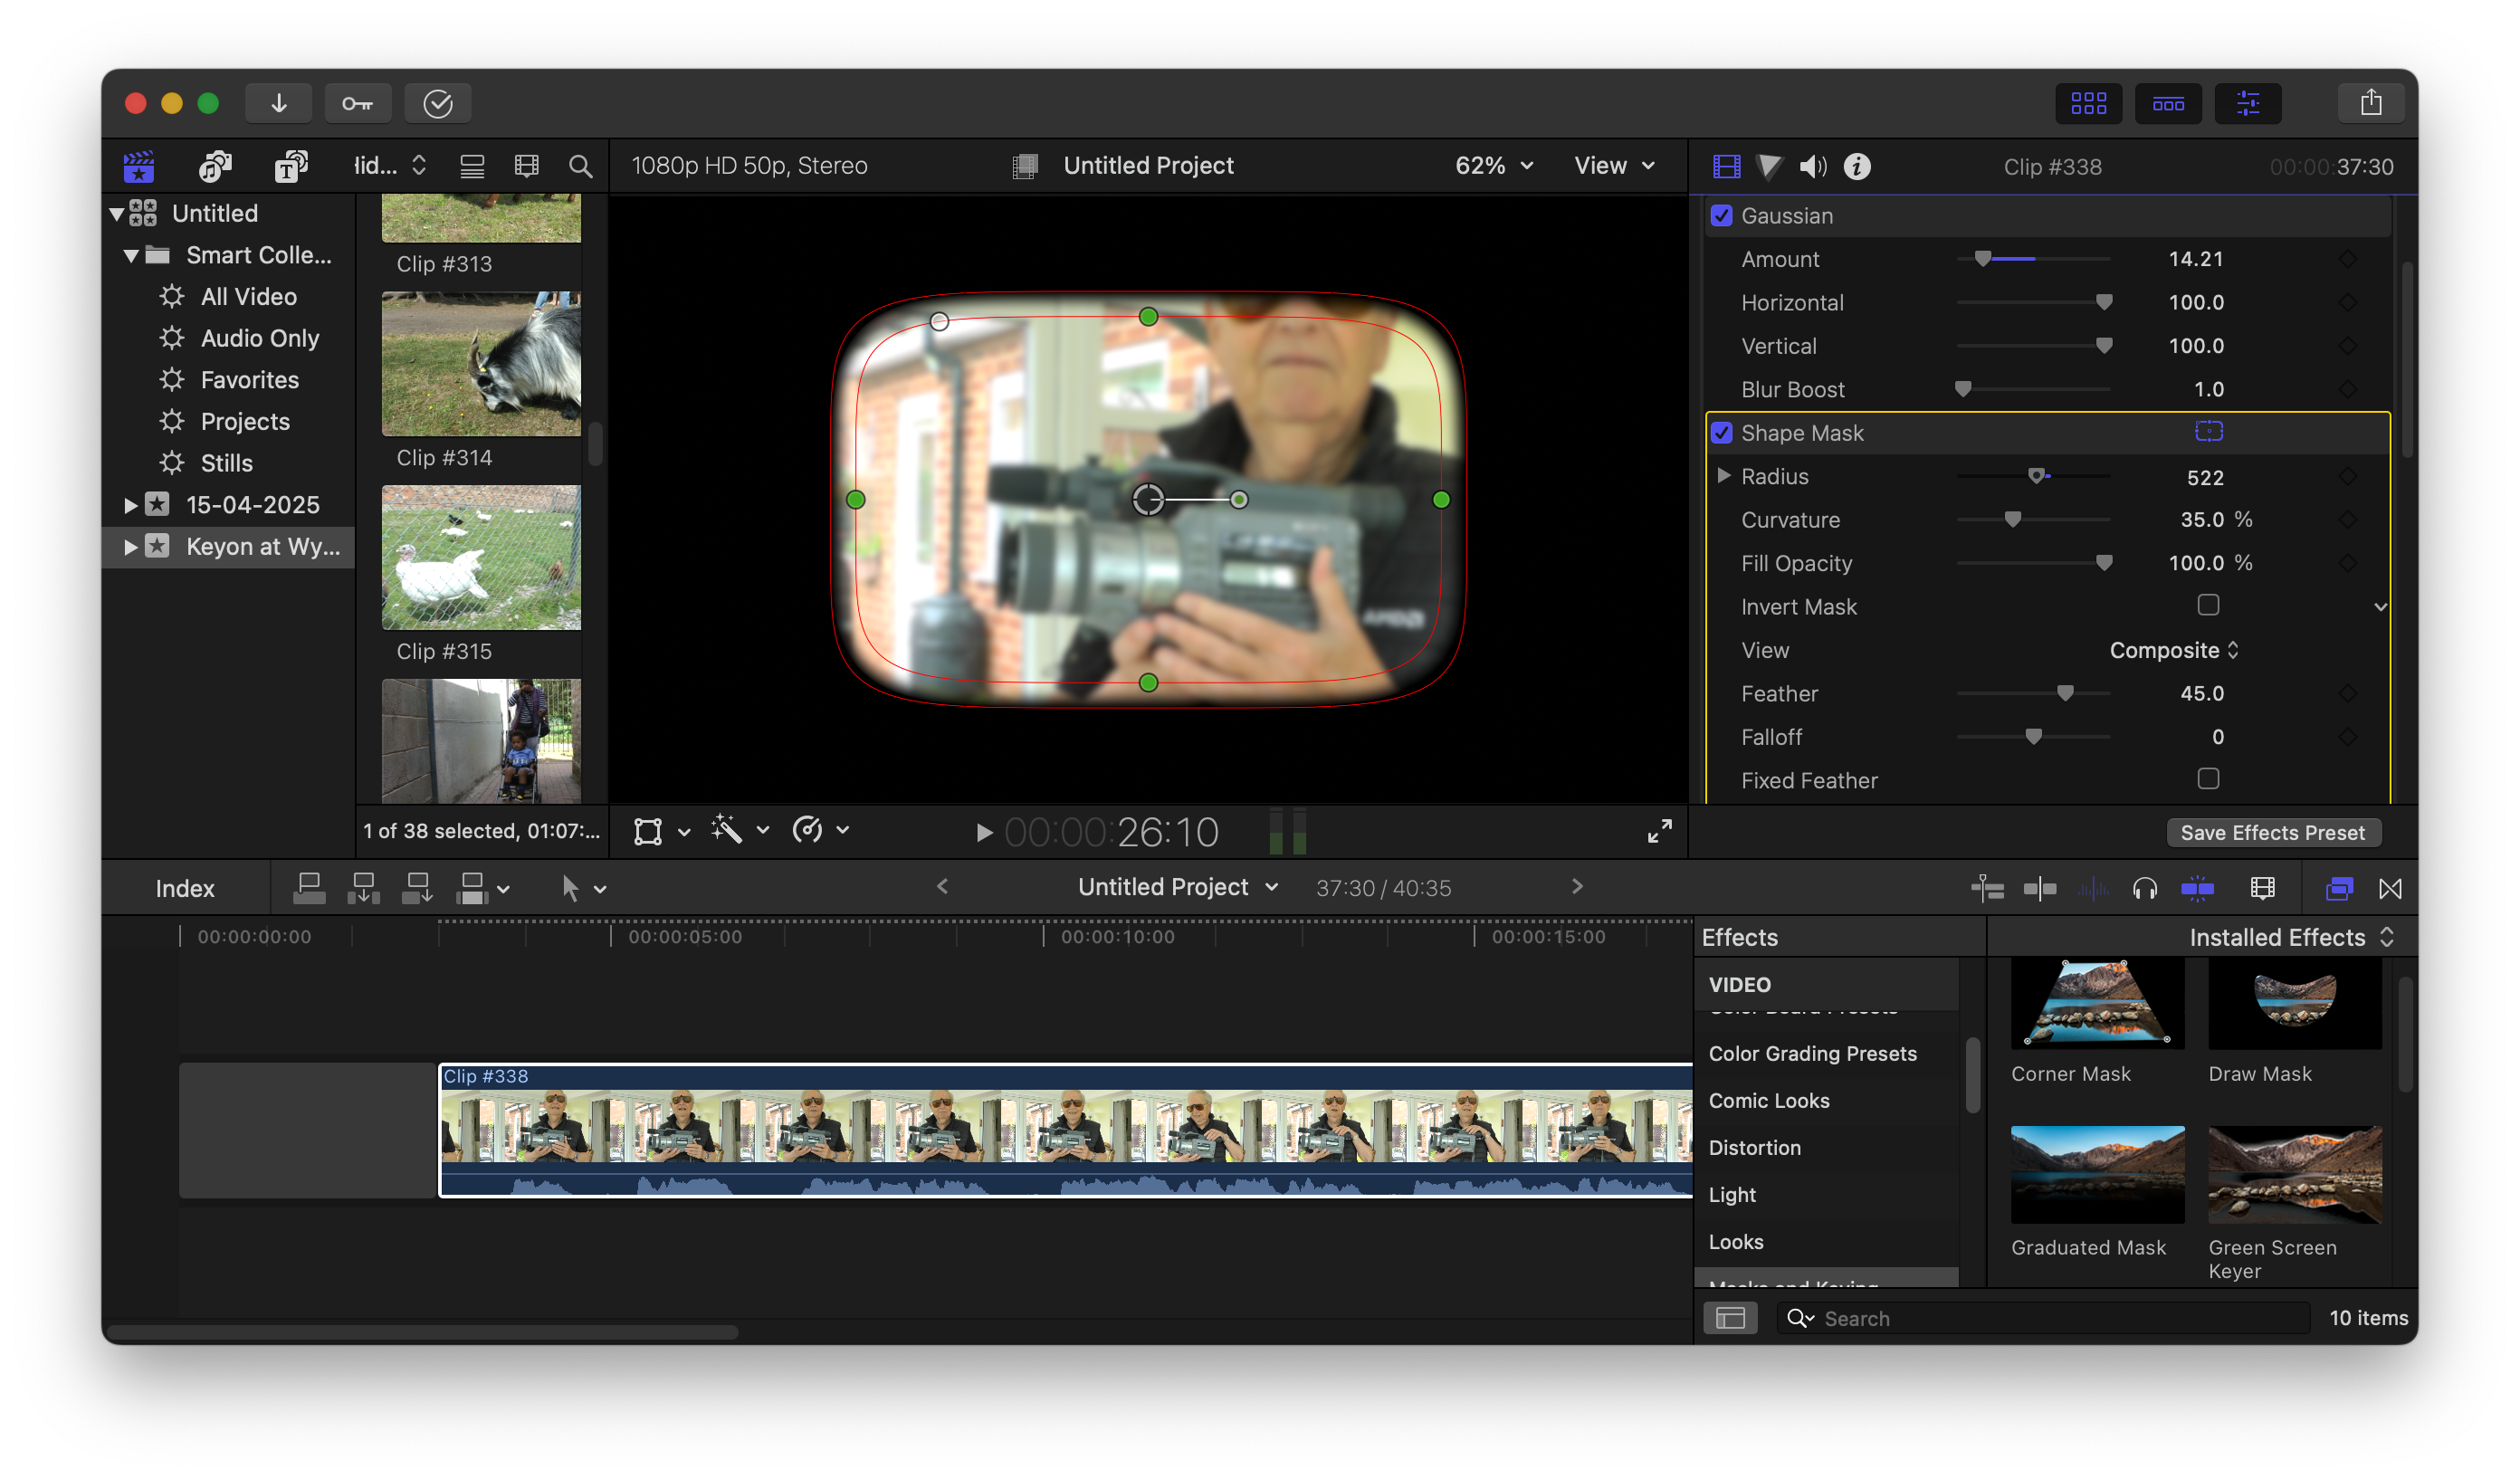Open the Photos and Audio sidebar icon
The width and height of the screenshot is (2520, 1479).
(x=215, y=166)
